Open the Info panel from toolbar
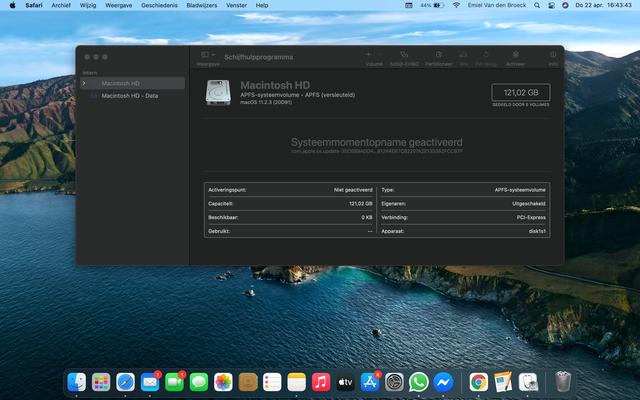The width and height of the screenshot is (640, 400). click(x=553, y=55)
